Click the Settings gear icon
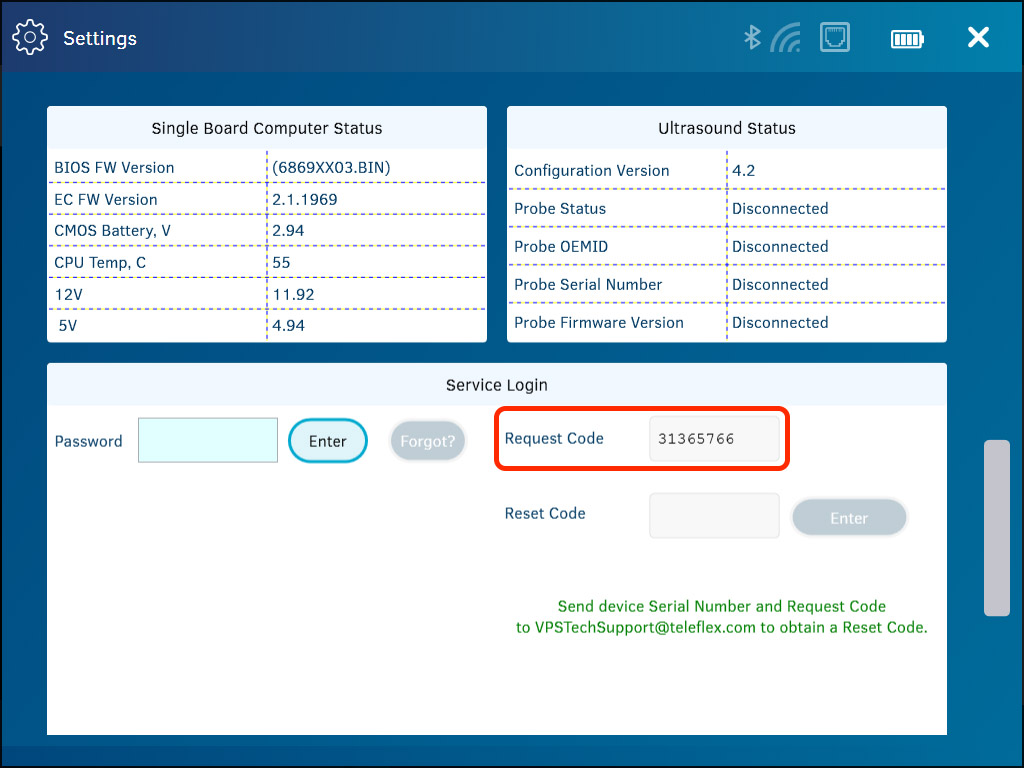 point(30,38)
